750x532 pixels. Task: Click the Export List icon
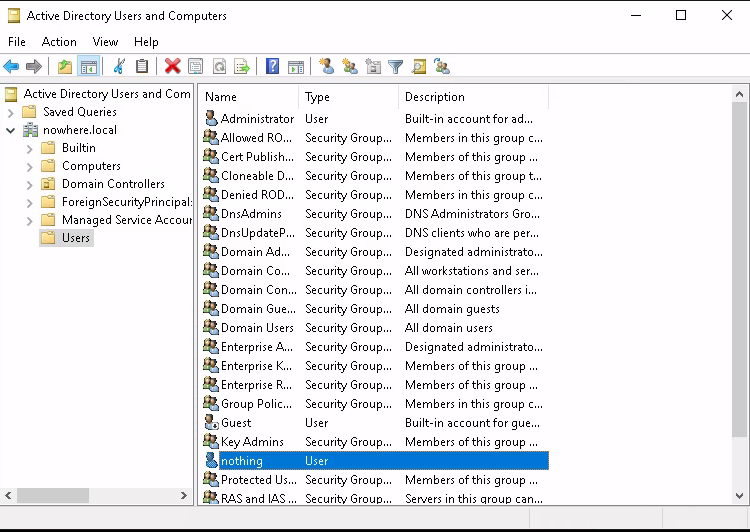pos(242,66)
